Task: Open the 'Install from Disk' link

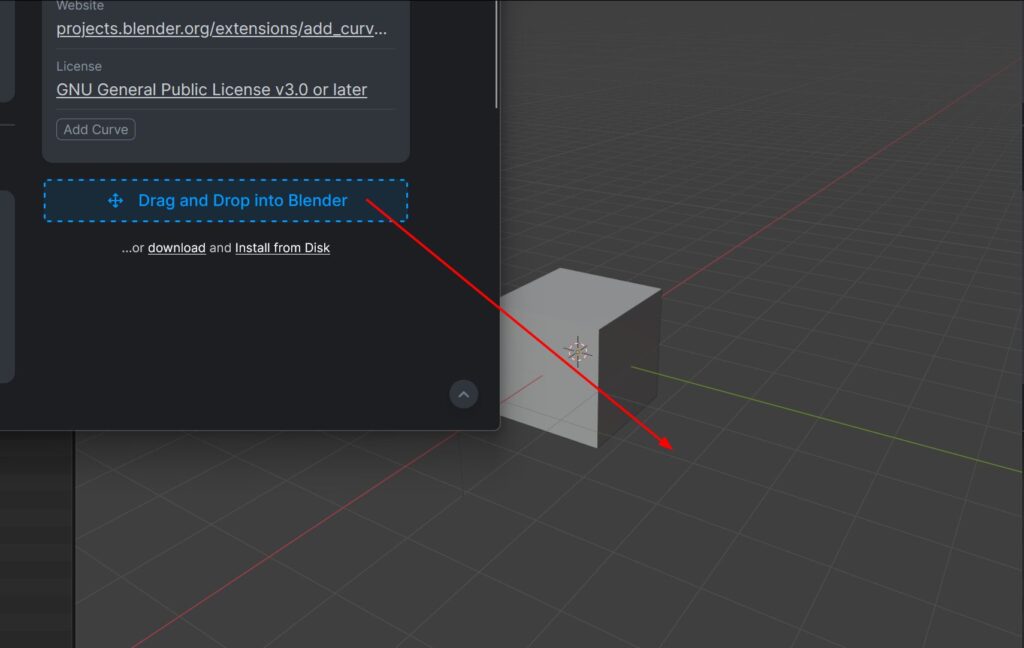Action: (x=282, y=248)
